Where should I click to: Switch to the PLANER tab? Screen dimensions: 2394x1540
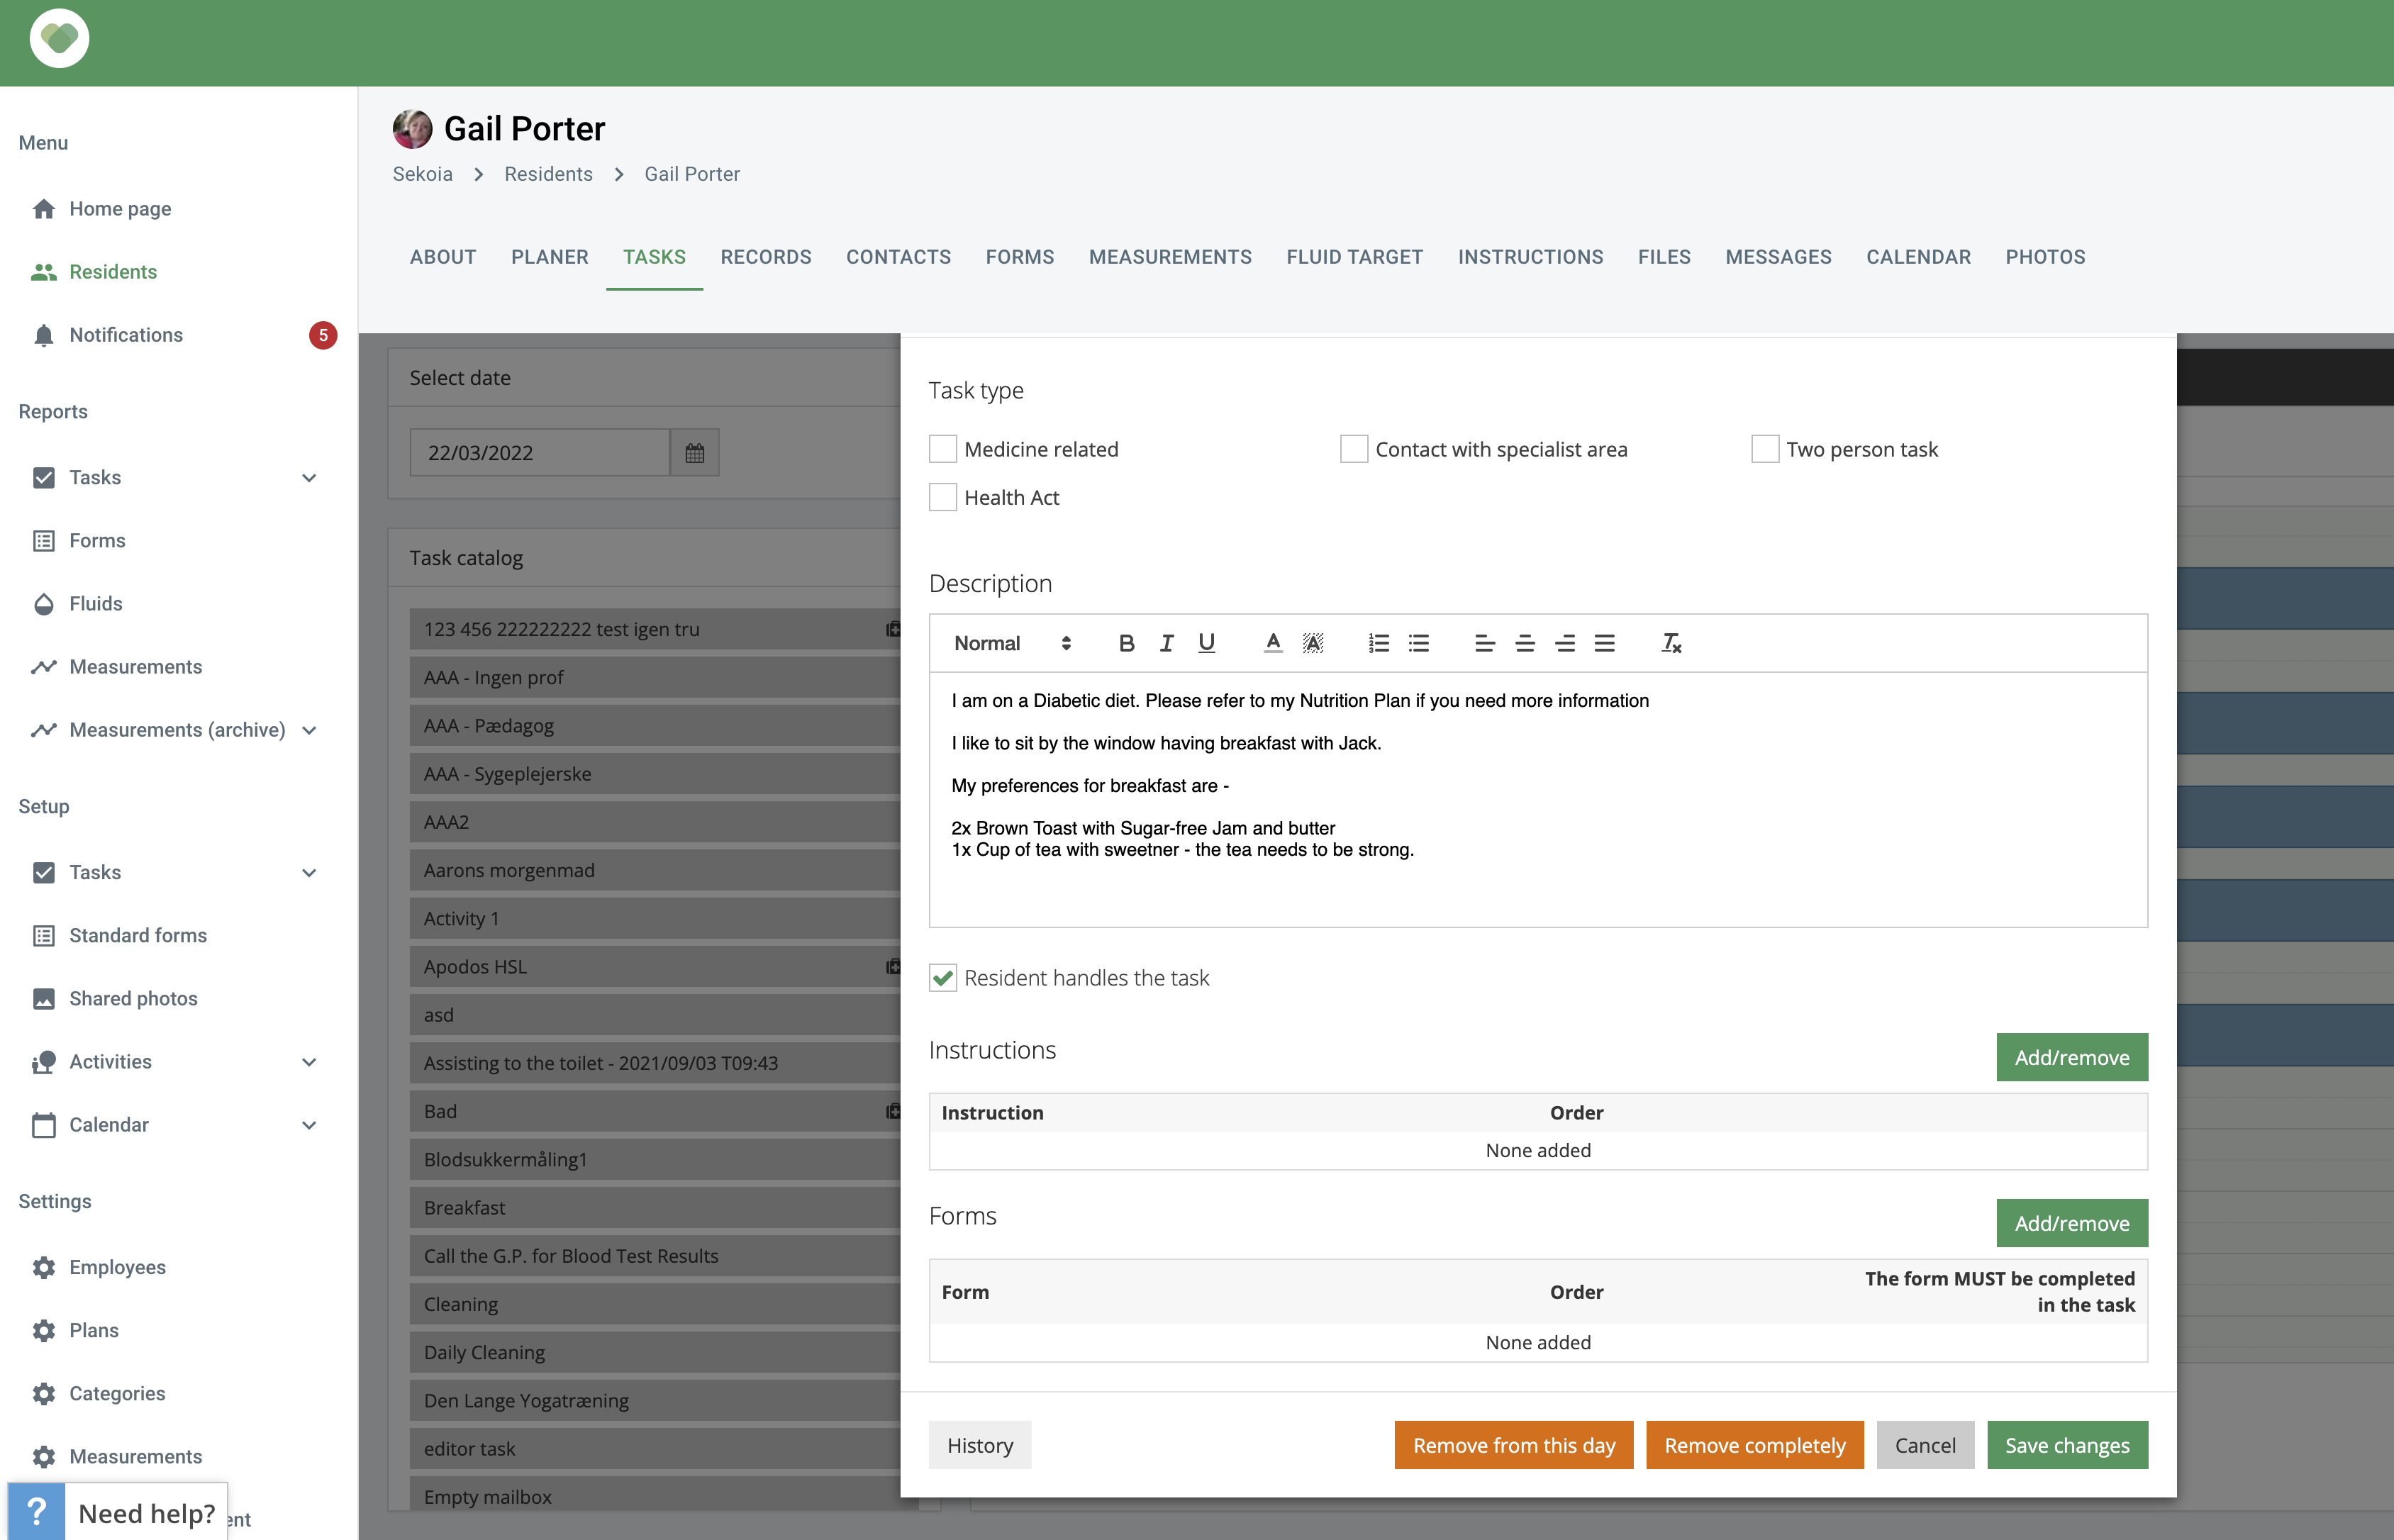550,257
